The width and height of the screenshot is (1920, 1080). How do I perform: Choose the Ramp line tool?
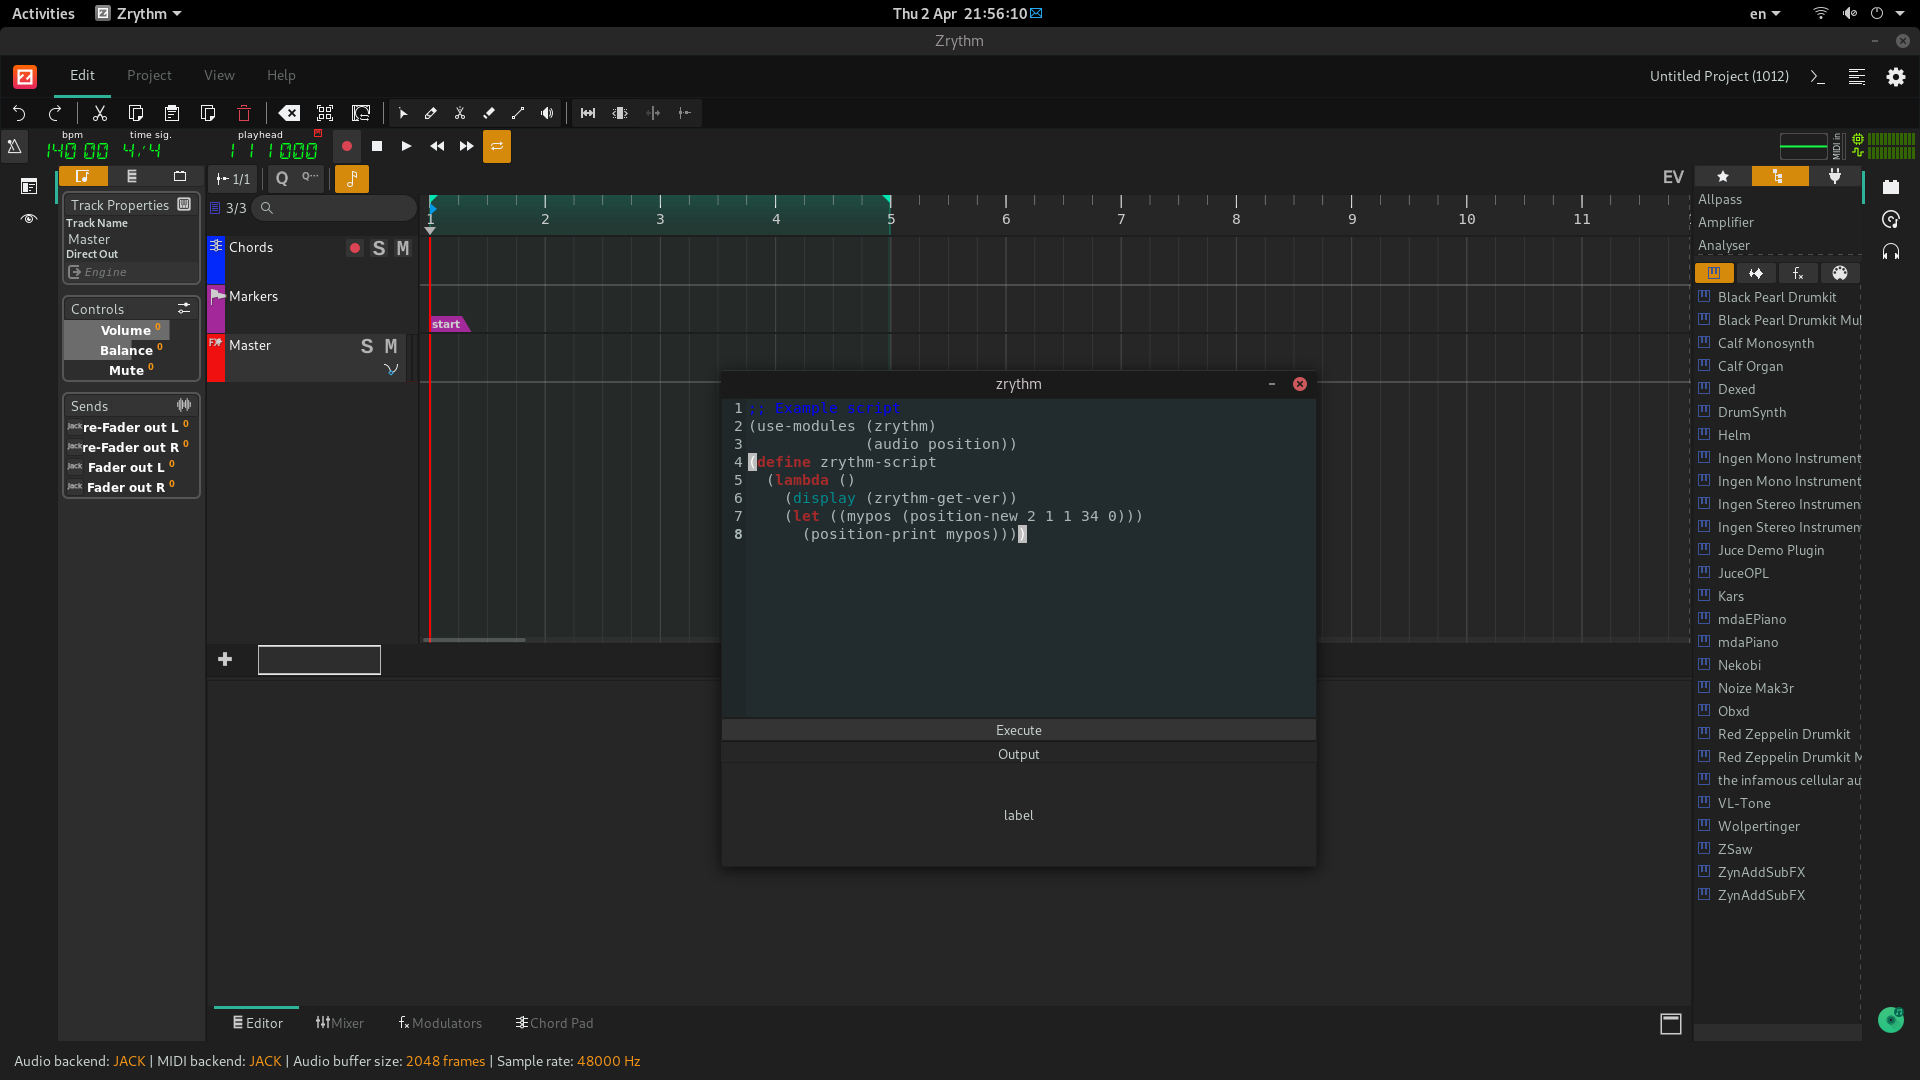(518, 113)
